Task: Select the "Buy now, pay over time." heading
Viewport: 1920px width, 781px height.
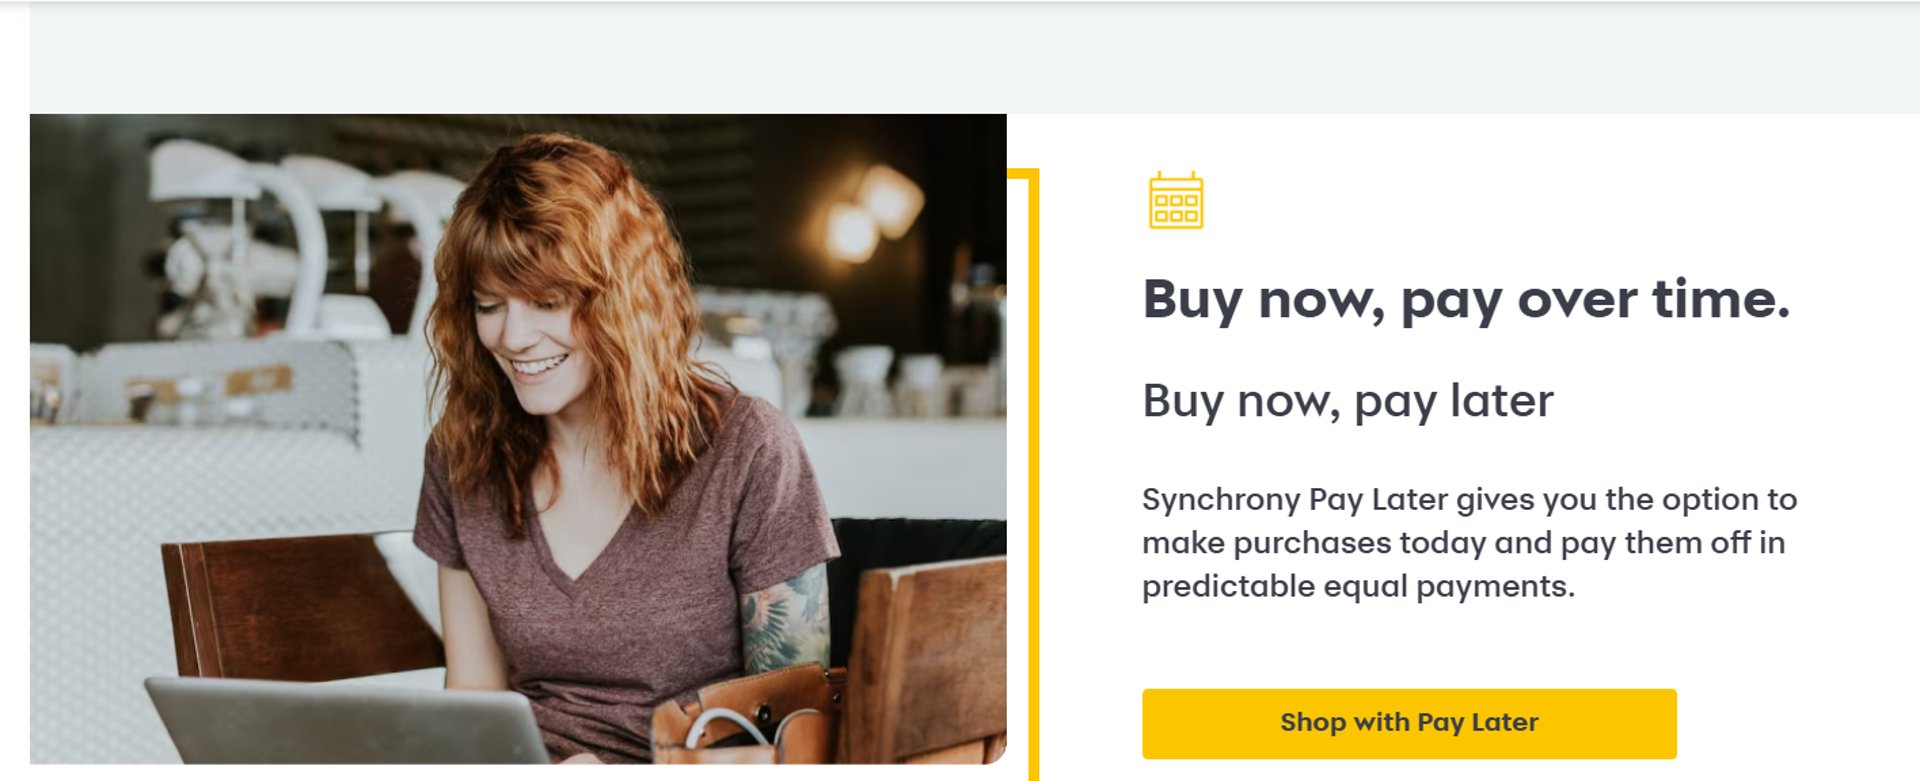Action: [1466, 299]
